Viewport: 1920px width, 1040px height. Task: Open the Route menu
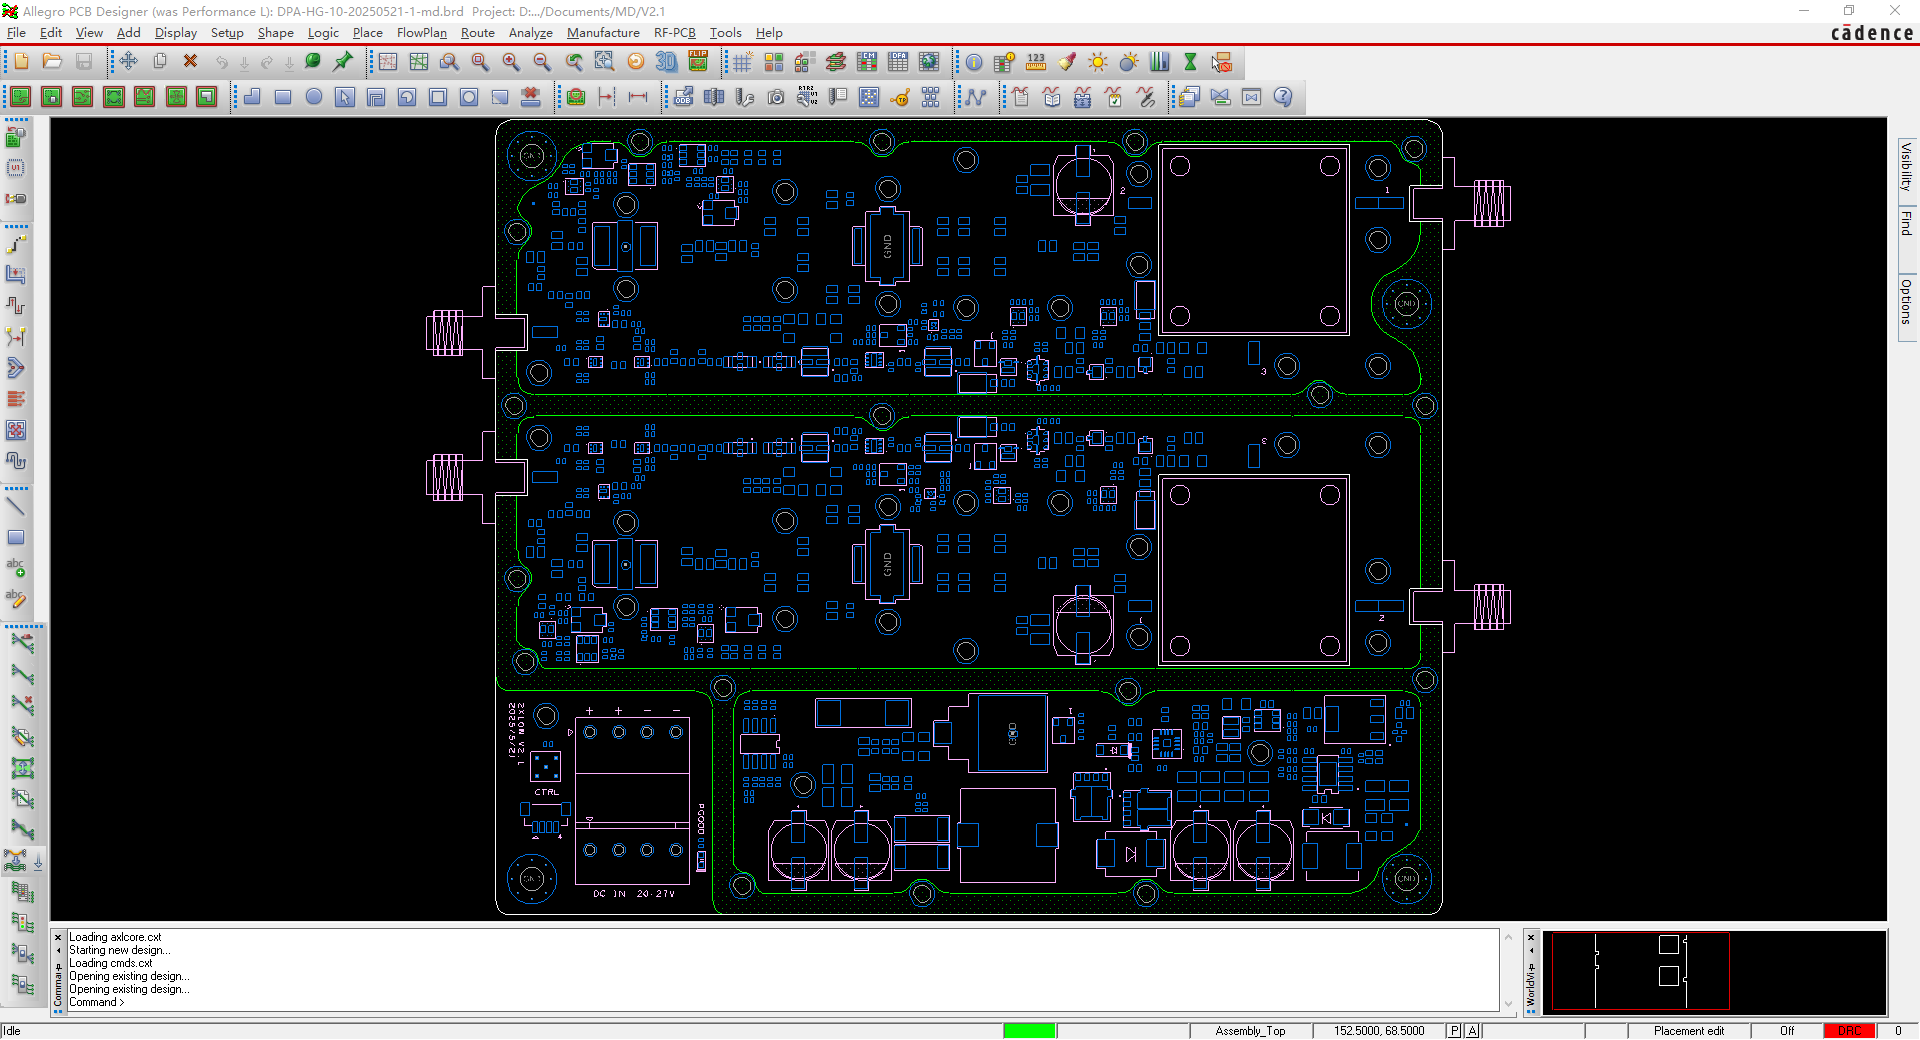[x=477, y=33]
